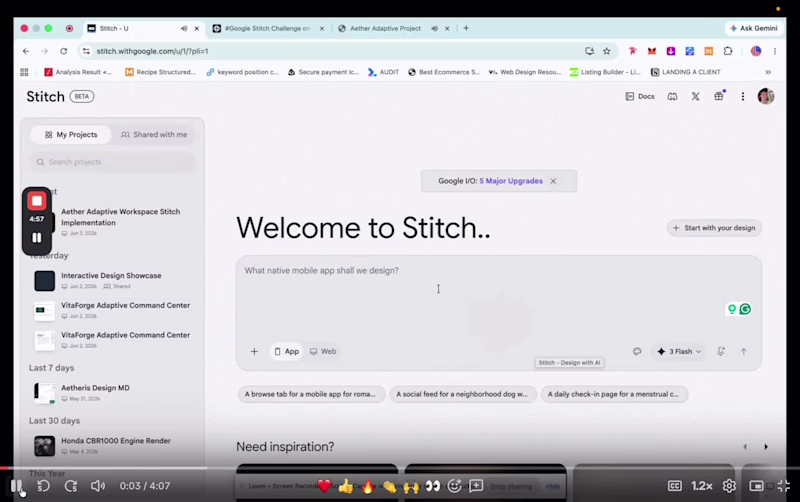Pause the video playback
The image size is (800, 502).
[16, 486]
